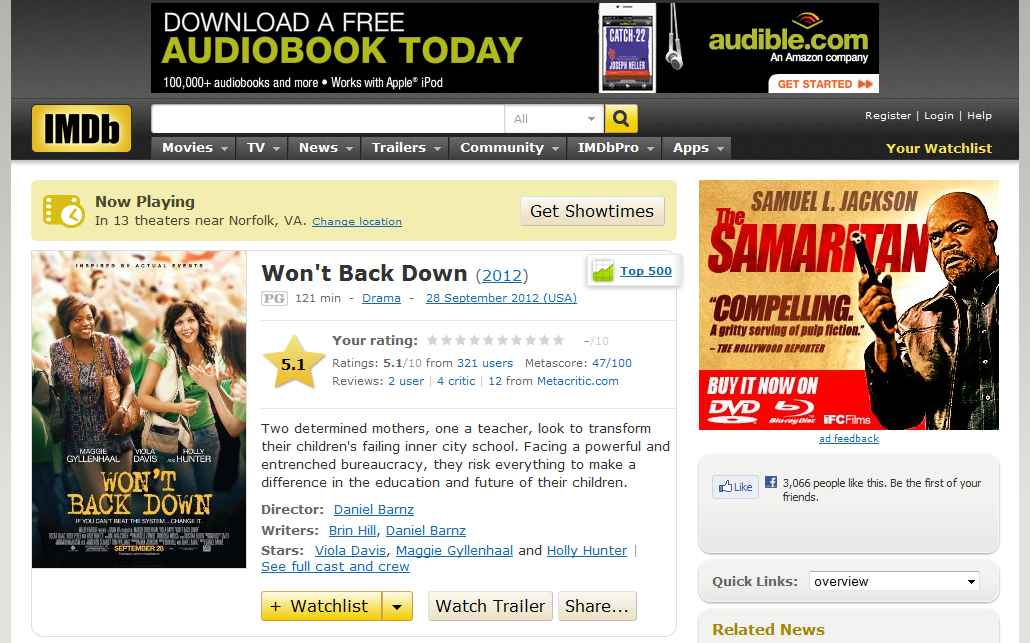
Task: Add movie with the + Watchlist button
Action: [x=321, y=606]
